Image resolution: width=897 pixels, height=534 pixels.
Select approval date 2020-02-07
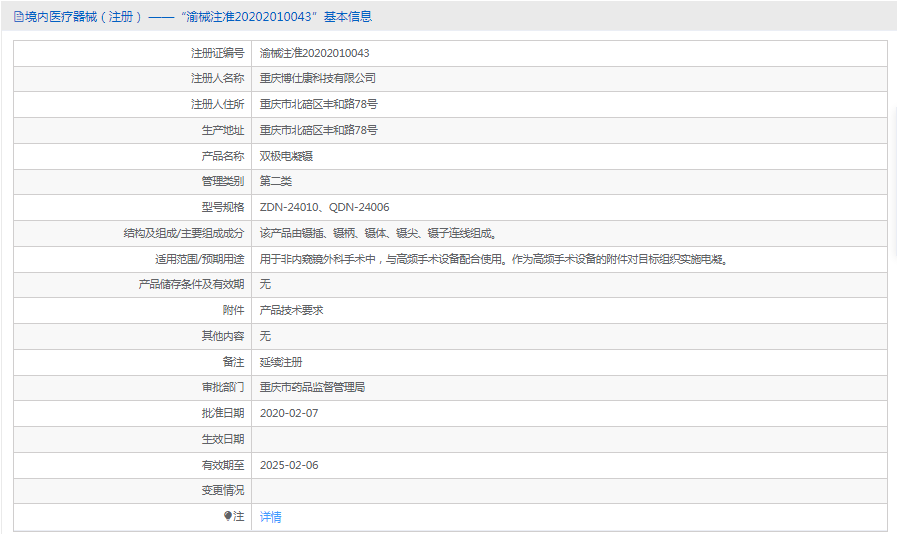(x=289, y=413)
